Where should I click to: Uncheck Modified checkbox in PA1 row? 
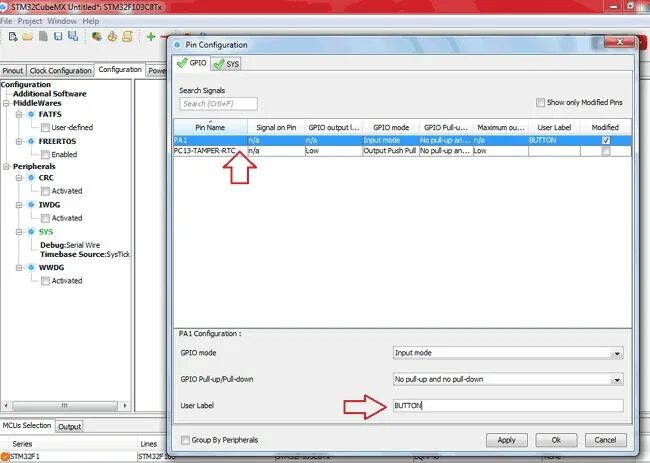[x=606, y=140]
